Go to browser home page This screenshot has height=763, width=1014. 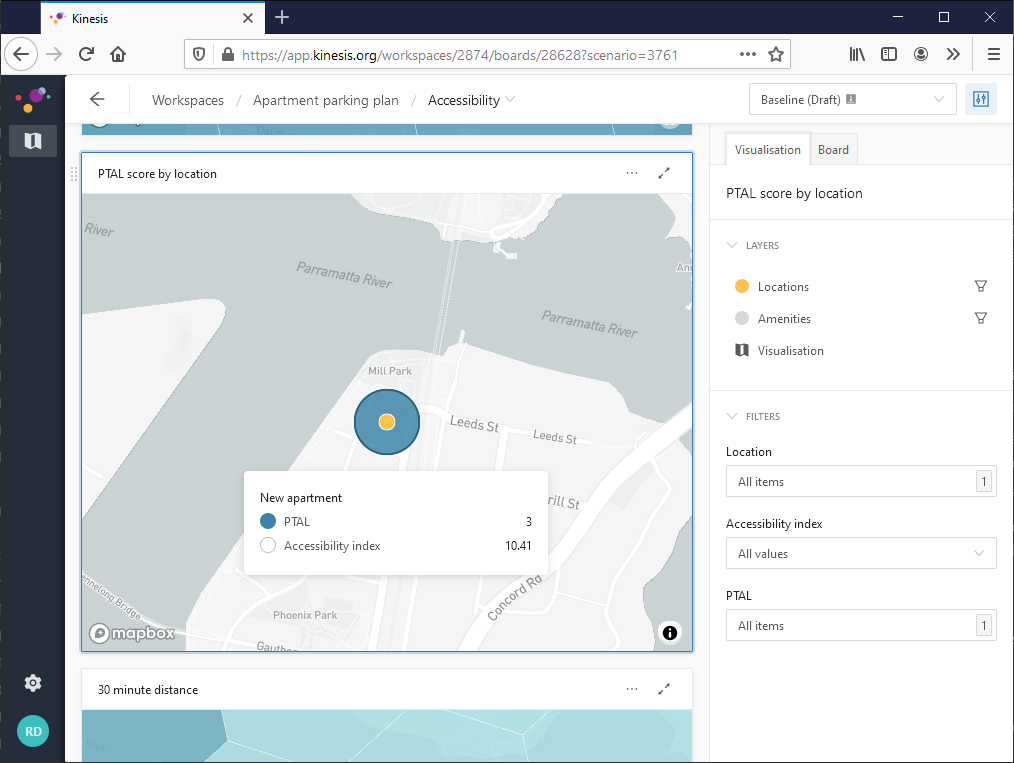point(118,54)
